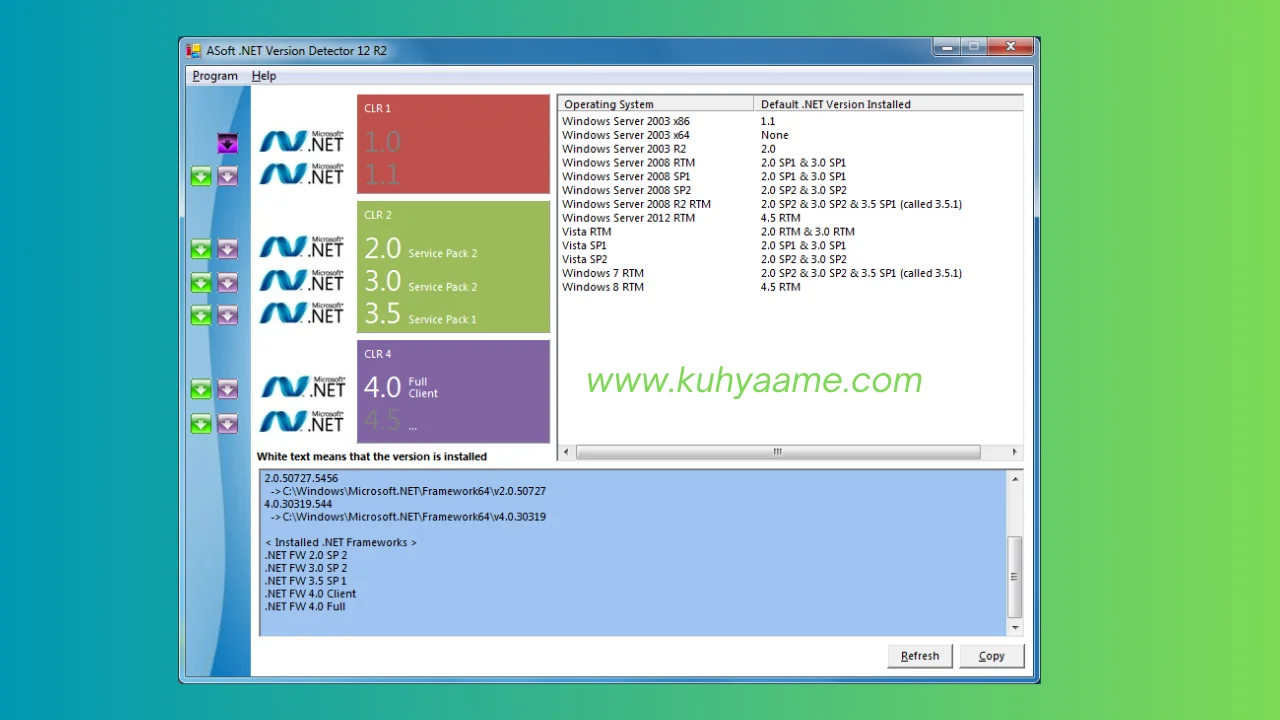Select 3.5 Service Pack 1 in the CLR 2 tile
1280x720 pixels.
click(421, 314)
